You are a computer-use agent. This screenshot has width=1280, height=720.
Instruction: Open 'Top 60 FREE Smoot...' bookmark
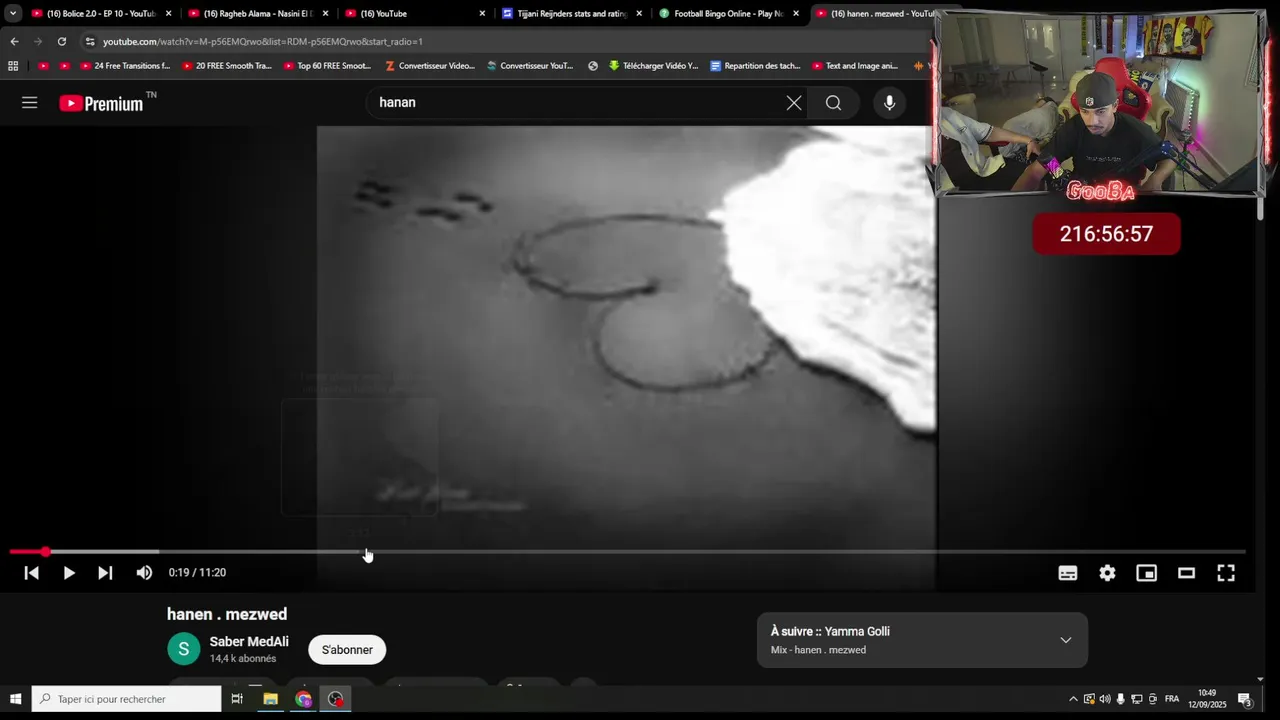click(x=328, y=66)
